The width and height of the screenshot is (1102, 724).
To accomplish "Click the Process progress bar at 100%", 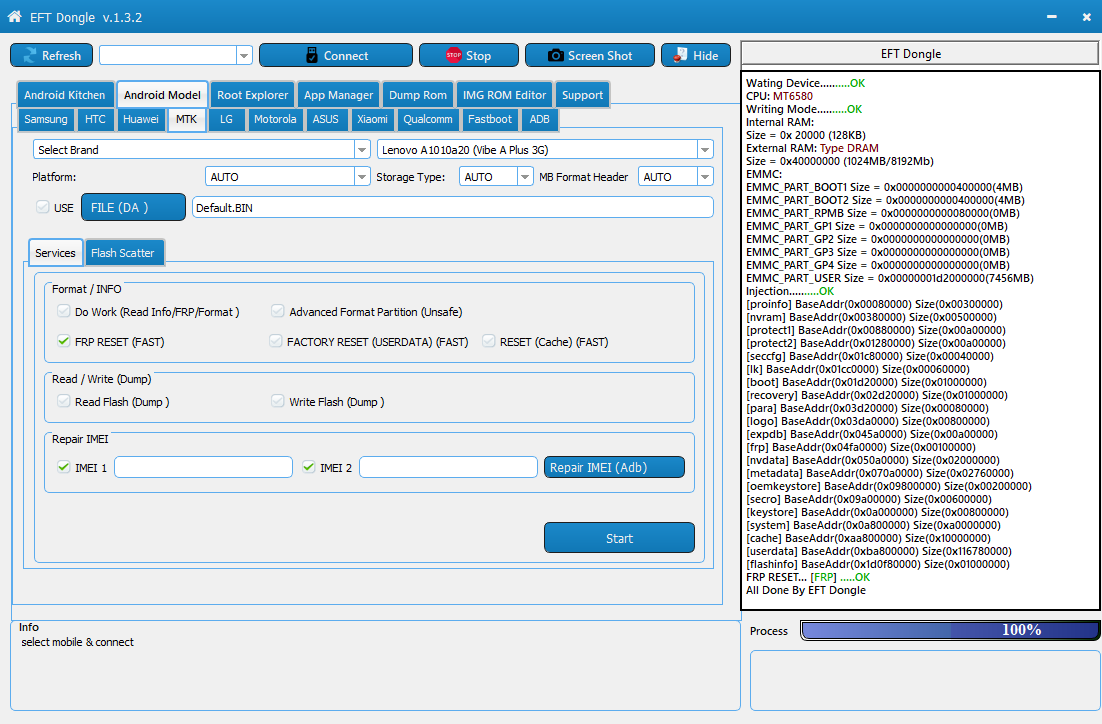I will [950, 630].
